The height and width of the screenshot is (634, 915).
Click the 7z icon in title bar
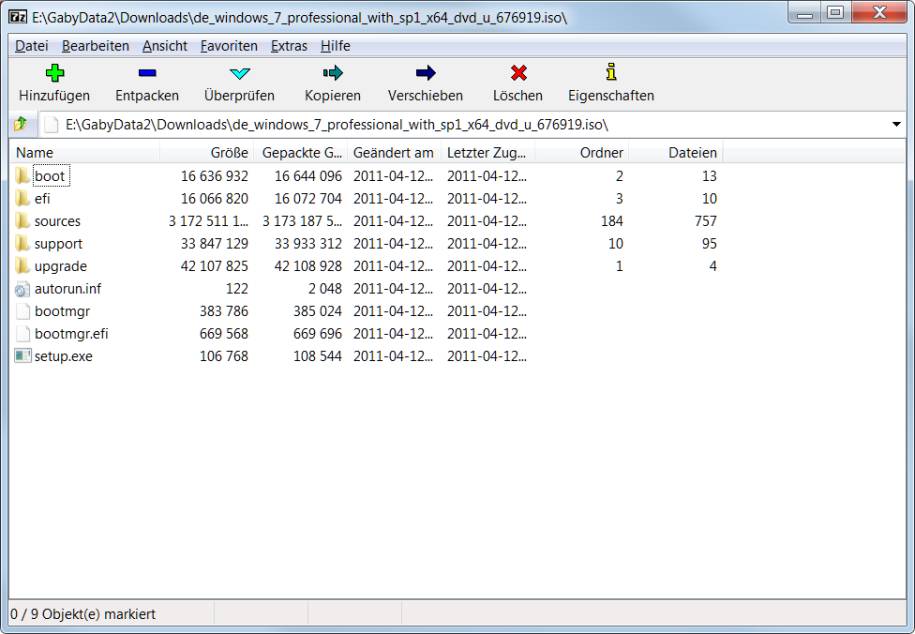18,16
